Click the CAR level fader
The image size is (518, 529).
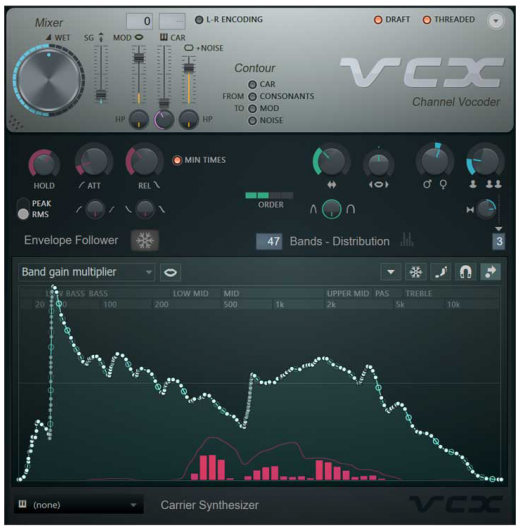164,103
